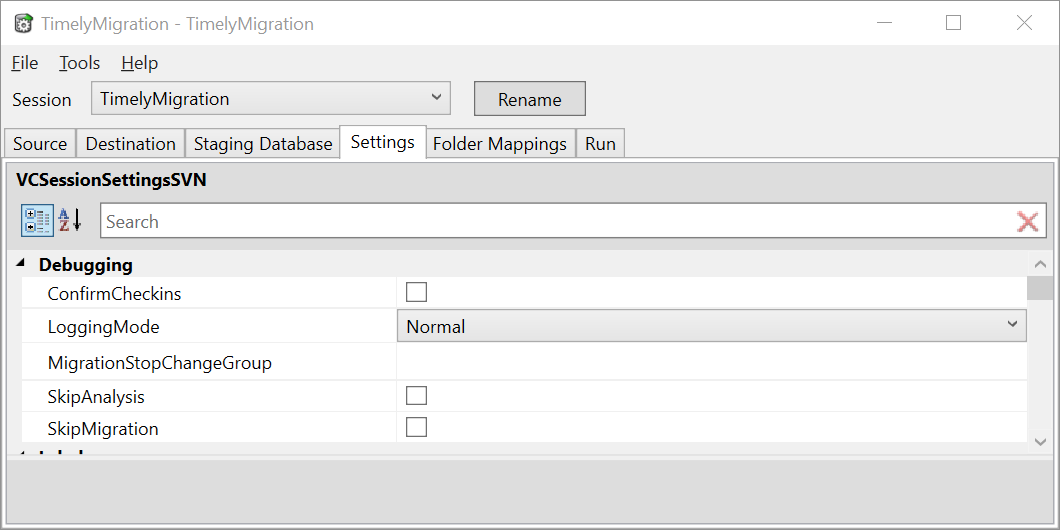The image size is (1060, 530).
Task: Click into the Search field
Action: (556, 221)
